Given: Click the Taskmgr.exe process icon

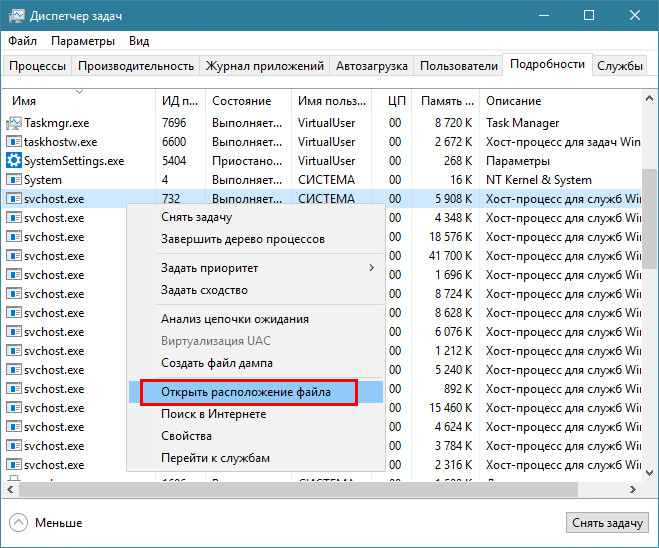Looking at the screenshot, I should [x=14, y=123].
